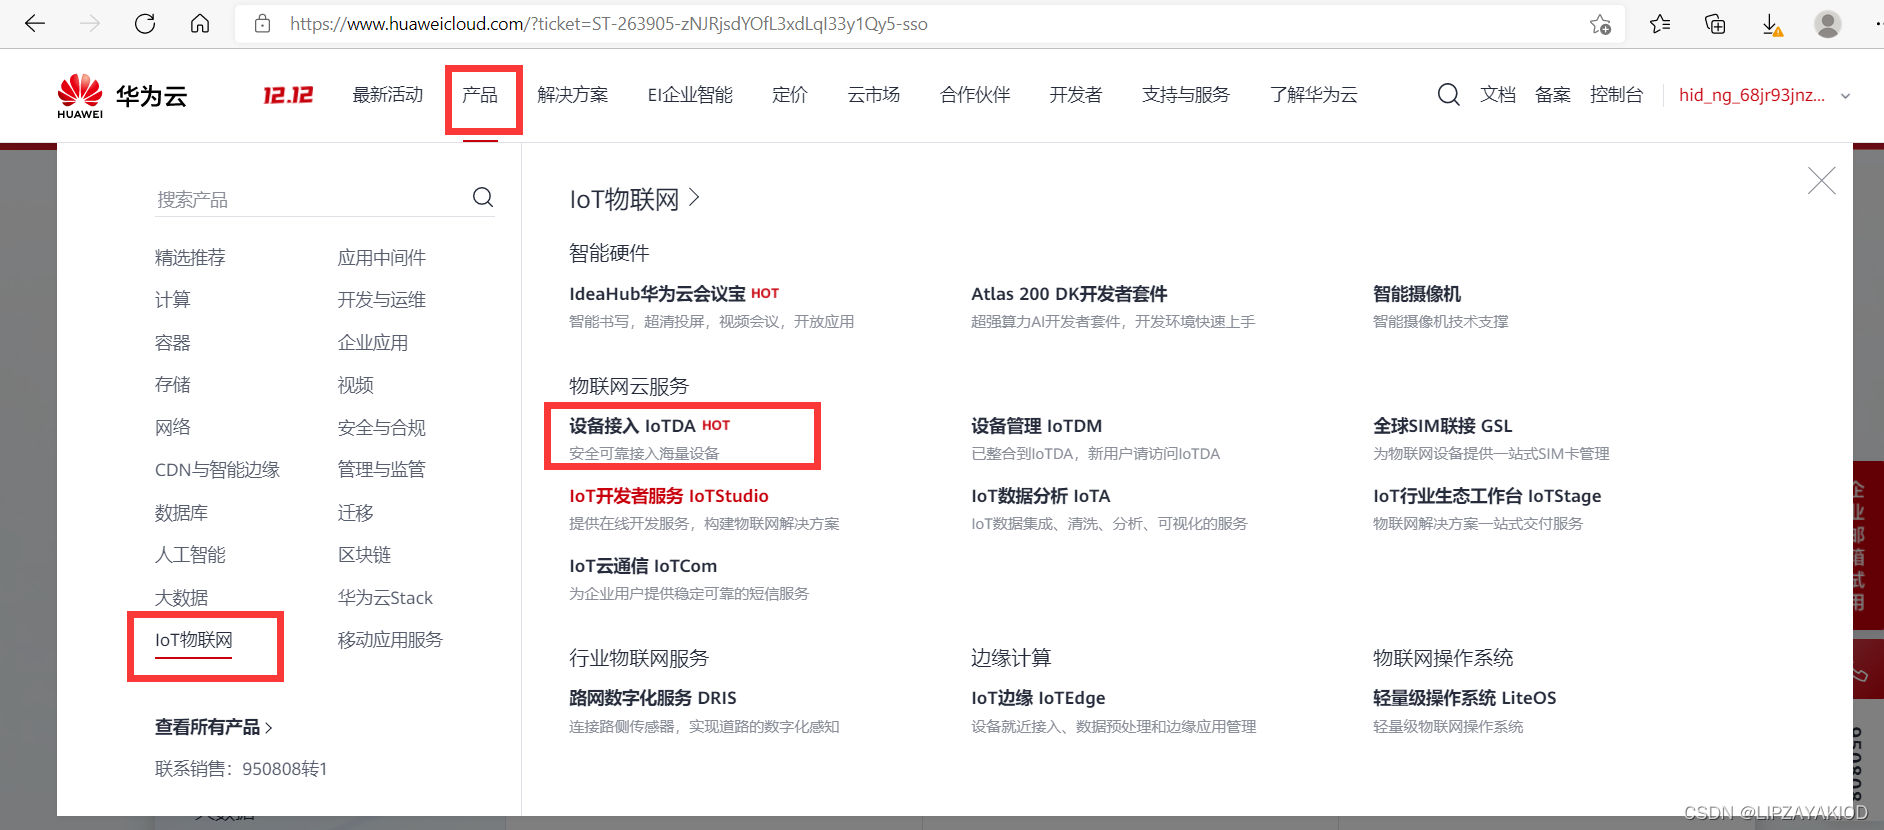
Task: Open the 定价 menu
Action: [x=790, y=95]
